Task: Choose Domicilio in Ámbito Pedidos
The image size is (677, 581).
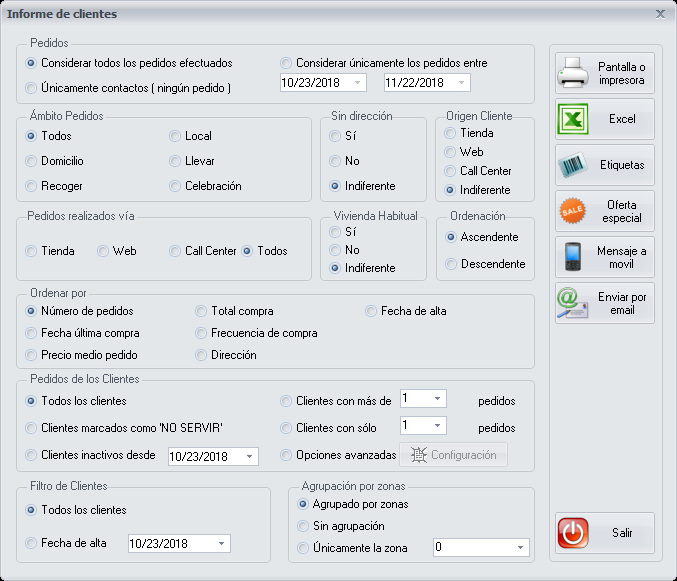Action: (x=31, y=161)
